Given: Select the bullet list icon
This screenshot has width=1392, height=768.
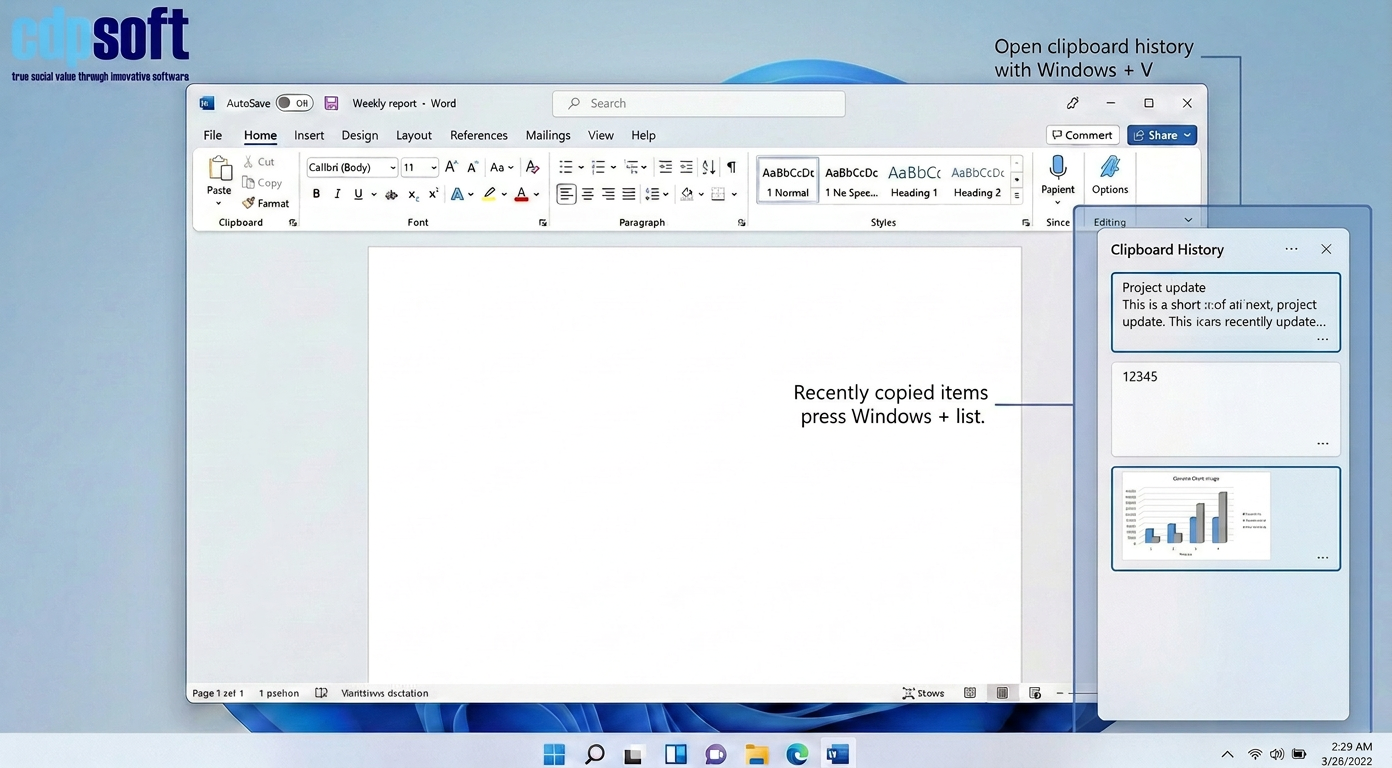Looking at the screenshot, I should pos(566,167).
